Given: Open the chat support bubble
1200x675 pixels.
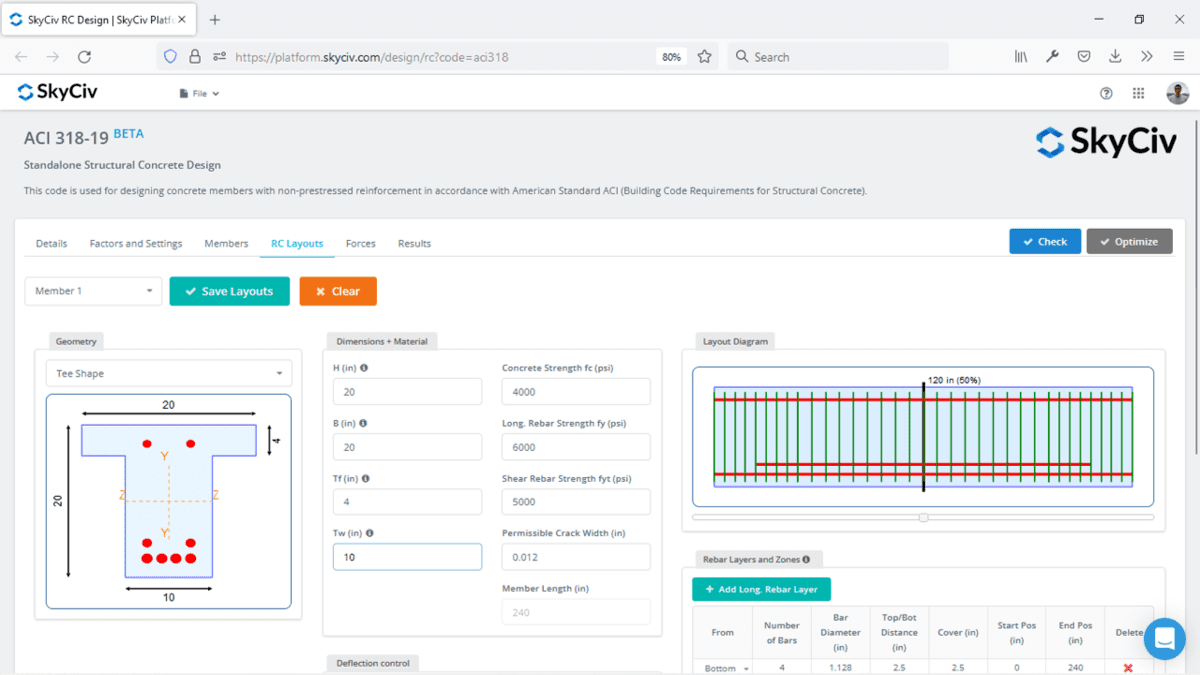Looking at the screenshot, I should pos(1164,639).
